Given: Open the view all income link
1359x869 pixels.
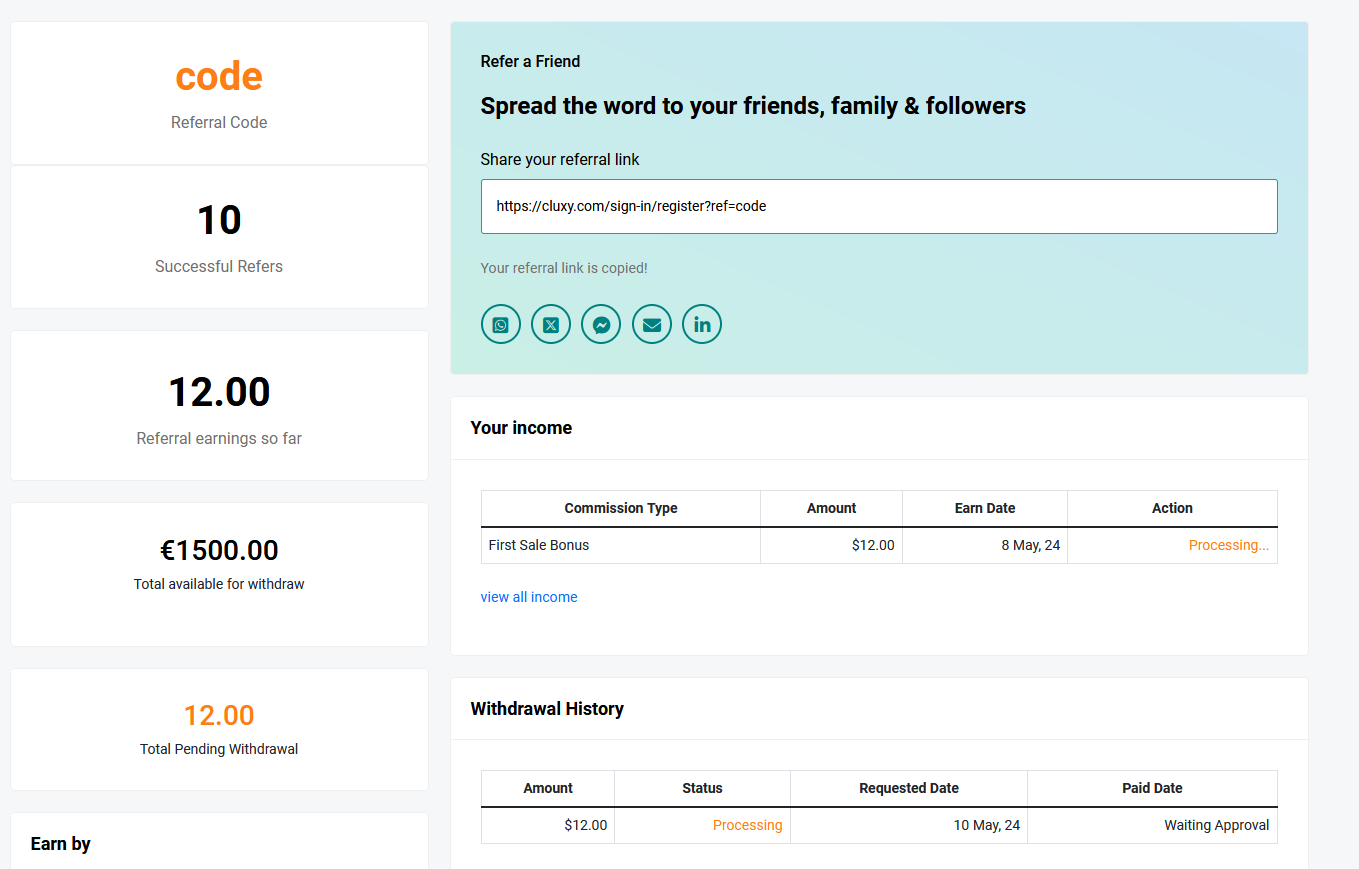Looking at the screenshot, I should point(528,596).
